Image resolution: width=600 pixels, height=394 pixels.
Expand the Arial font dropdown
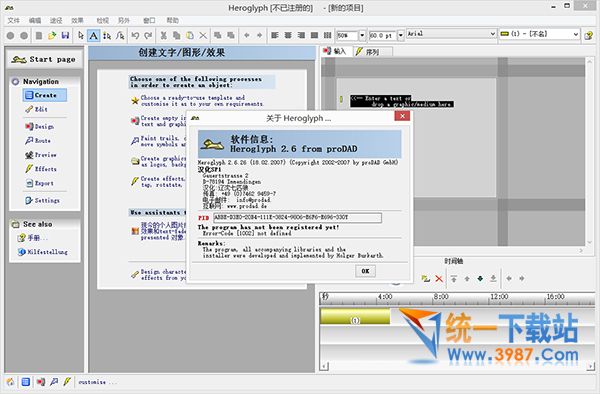coord(492,34)
